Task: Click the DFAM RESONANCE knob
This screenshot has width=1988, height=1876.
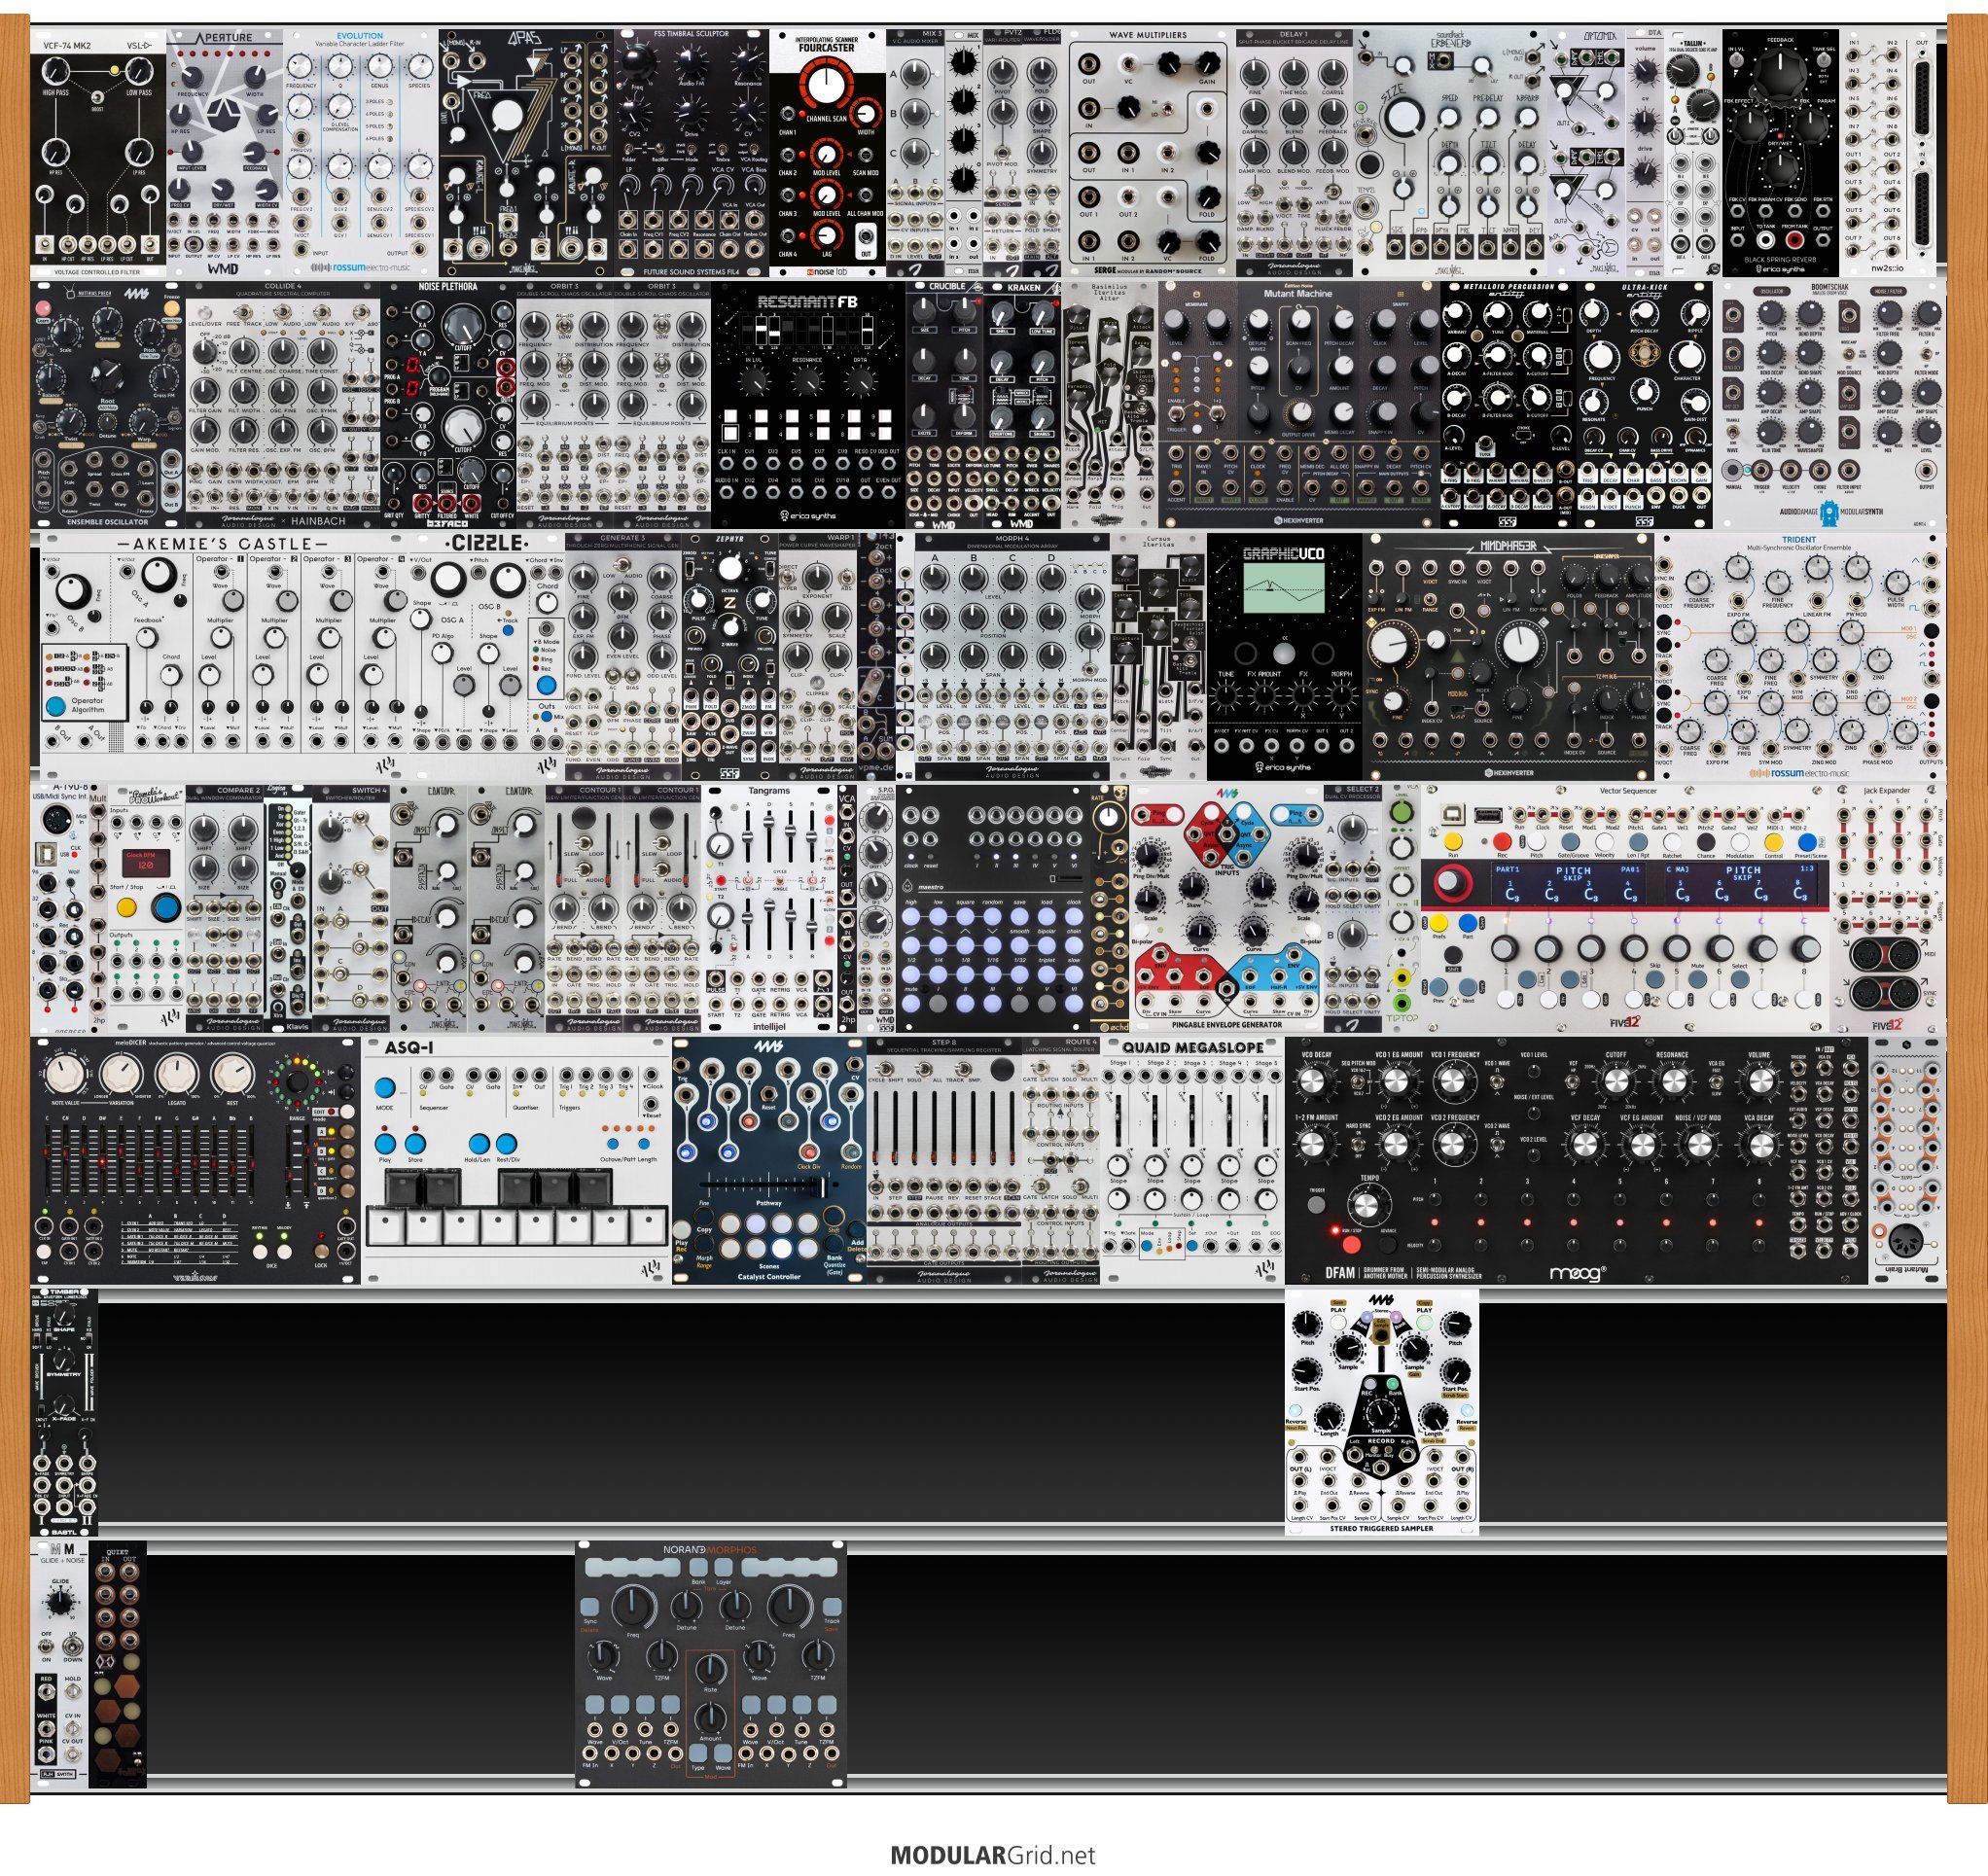Action: (1672, 1082)
